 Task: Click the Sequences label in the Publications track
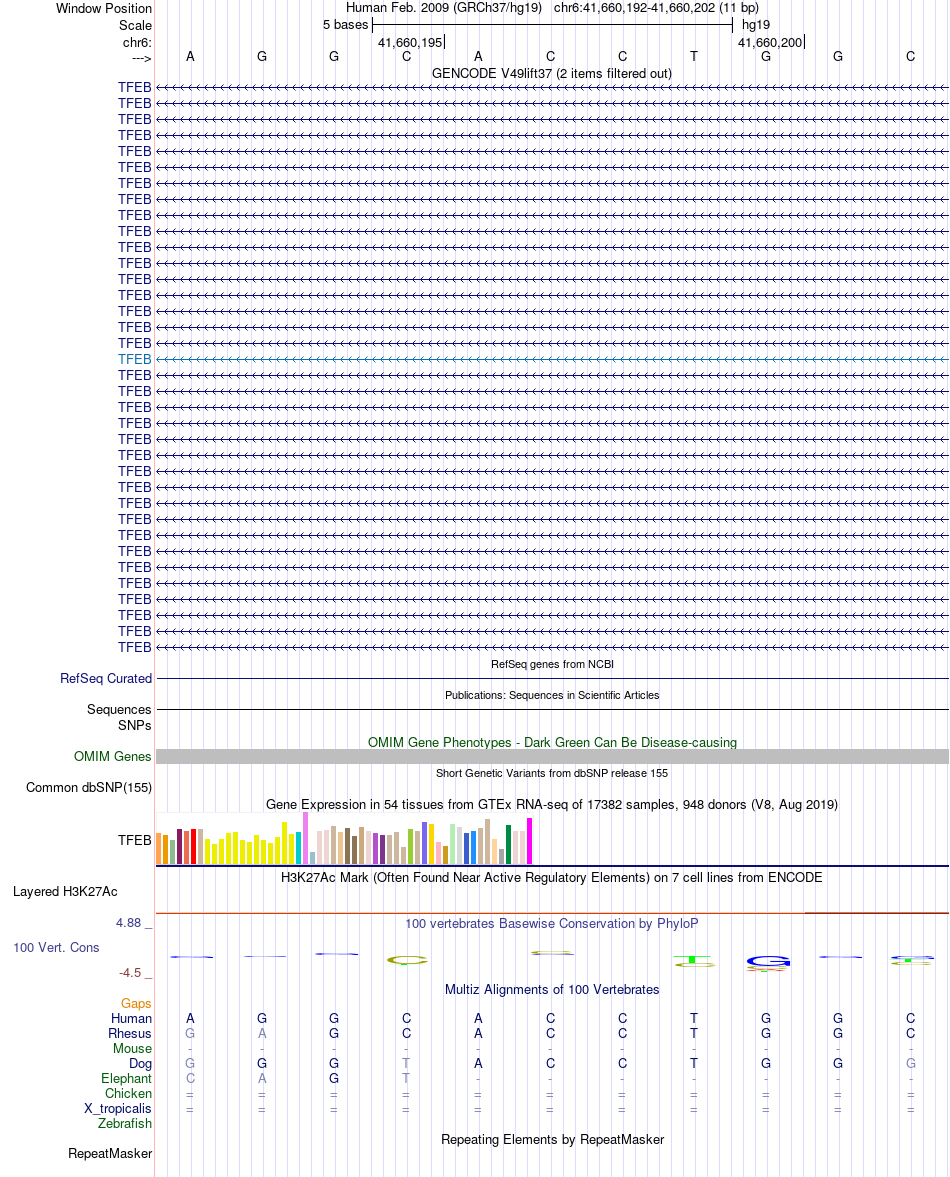[x=119, y=709]
